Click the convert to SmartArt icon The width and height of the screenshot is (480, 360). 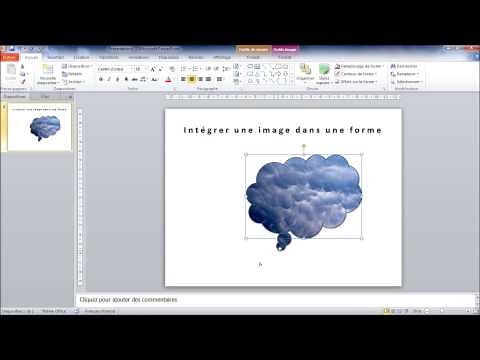click(x=237, y=82)
